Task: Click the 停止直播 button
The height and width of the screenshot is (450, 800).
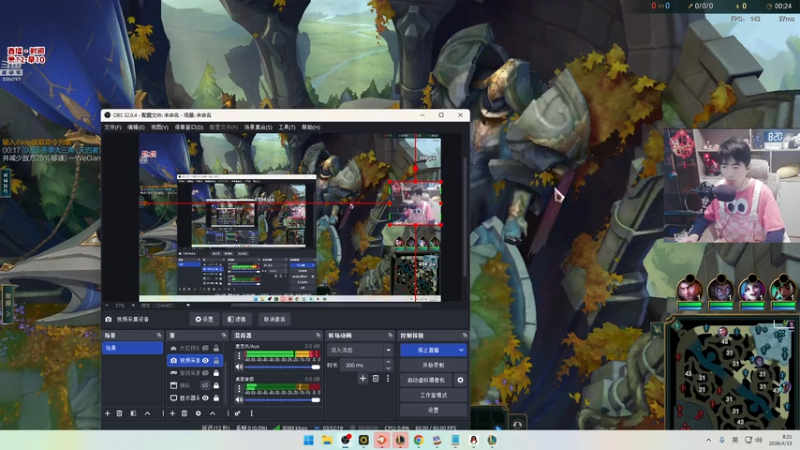Action: (429, 350)
